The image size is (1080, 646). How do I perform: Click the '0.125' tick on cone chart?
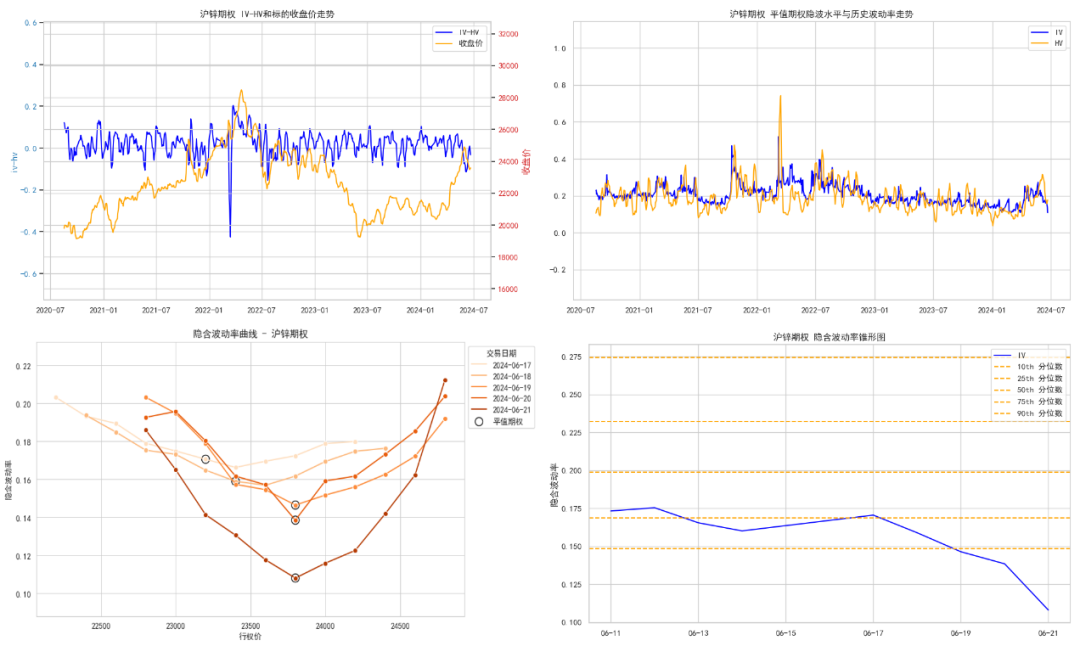click(572, 585)
